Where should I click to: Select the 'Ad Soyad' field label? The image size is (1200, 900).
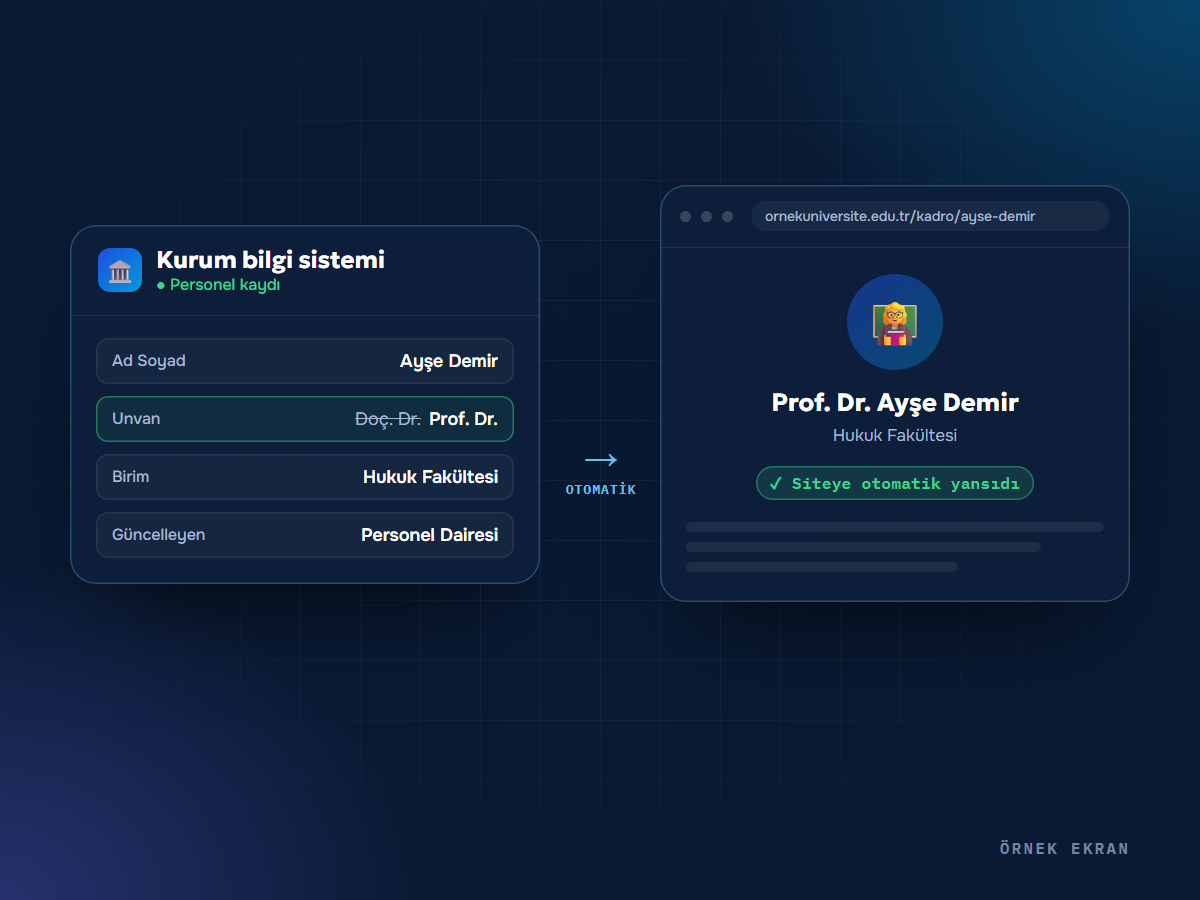[x=149, y=361]
